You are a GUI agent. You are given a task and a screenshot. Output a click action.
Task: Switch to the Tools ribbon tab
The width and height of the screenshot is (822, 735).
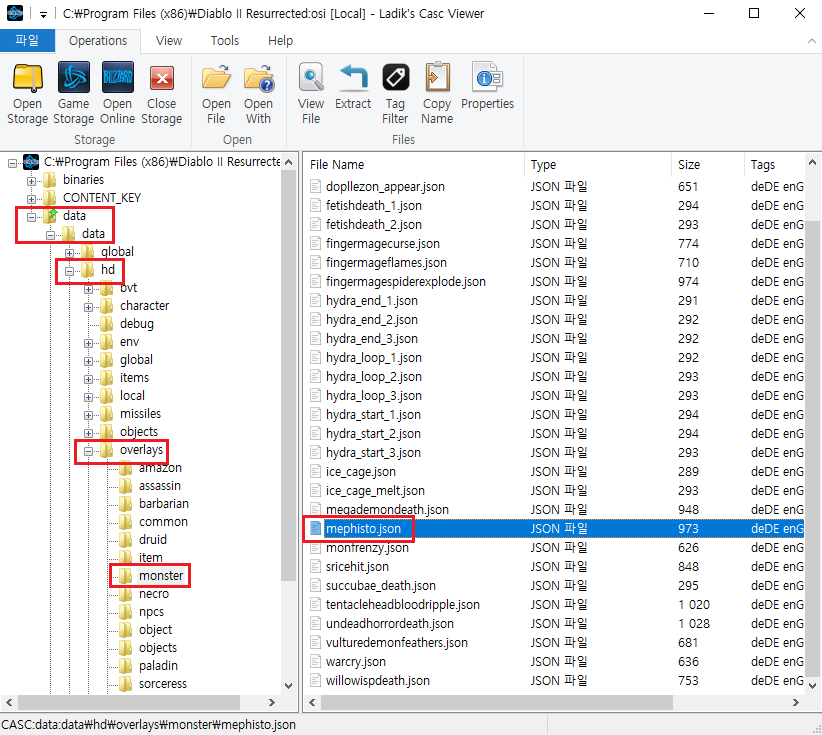(x=225, y=41)
